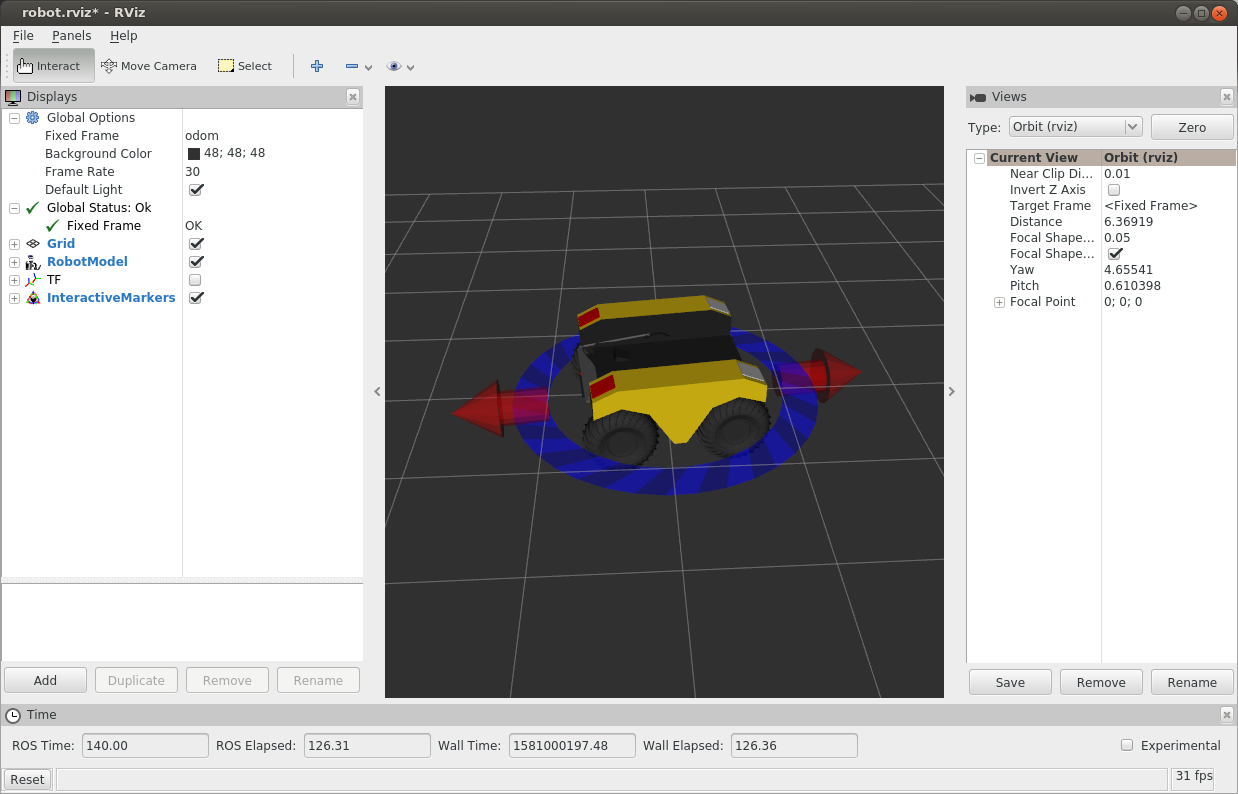
Task: Open the Panels menu
Action: click(x=71, y=35)
